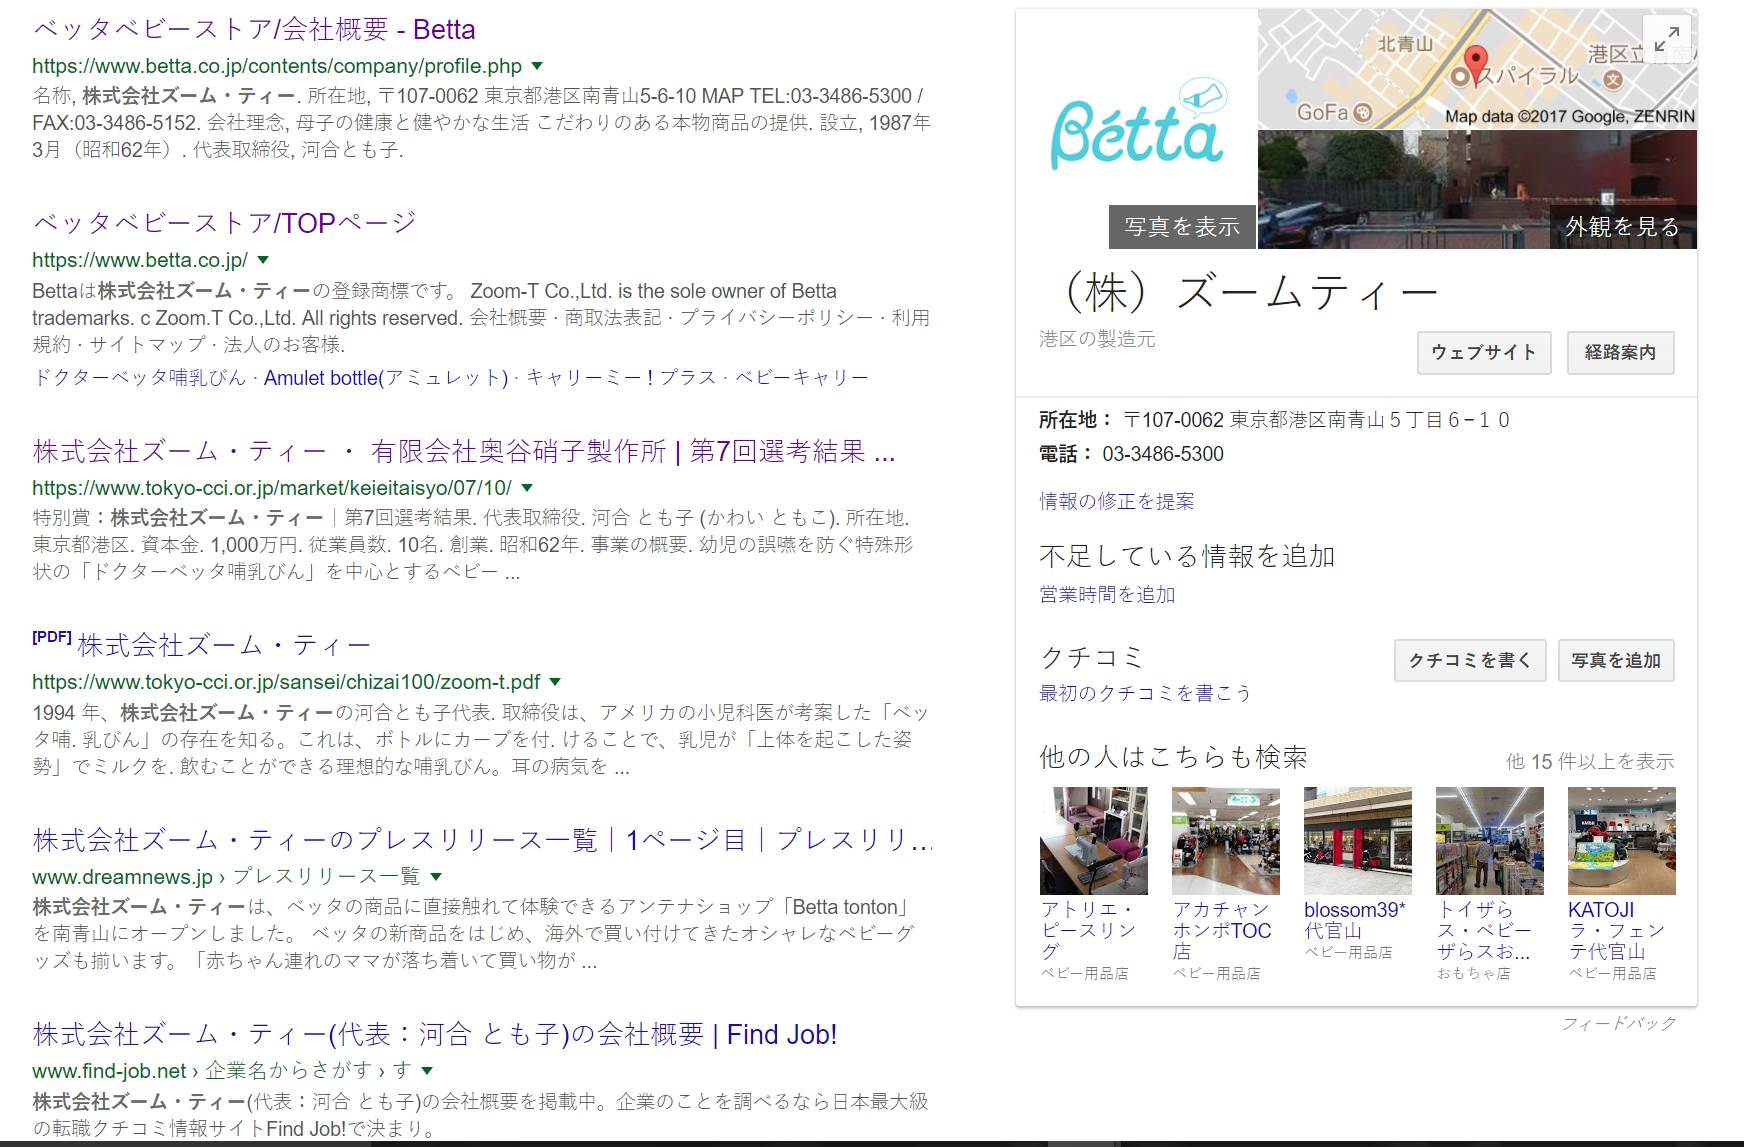
Task: Click the 電話 label in the panel
Action: 1066,454
